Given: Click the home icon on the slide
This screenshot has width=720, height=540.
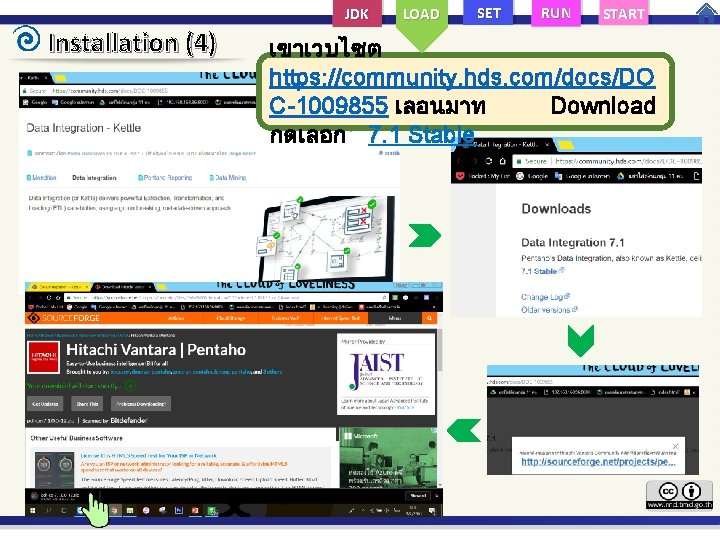Looking at the screenshot, I should [707, 13].
